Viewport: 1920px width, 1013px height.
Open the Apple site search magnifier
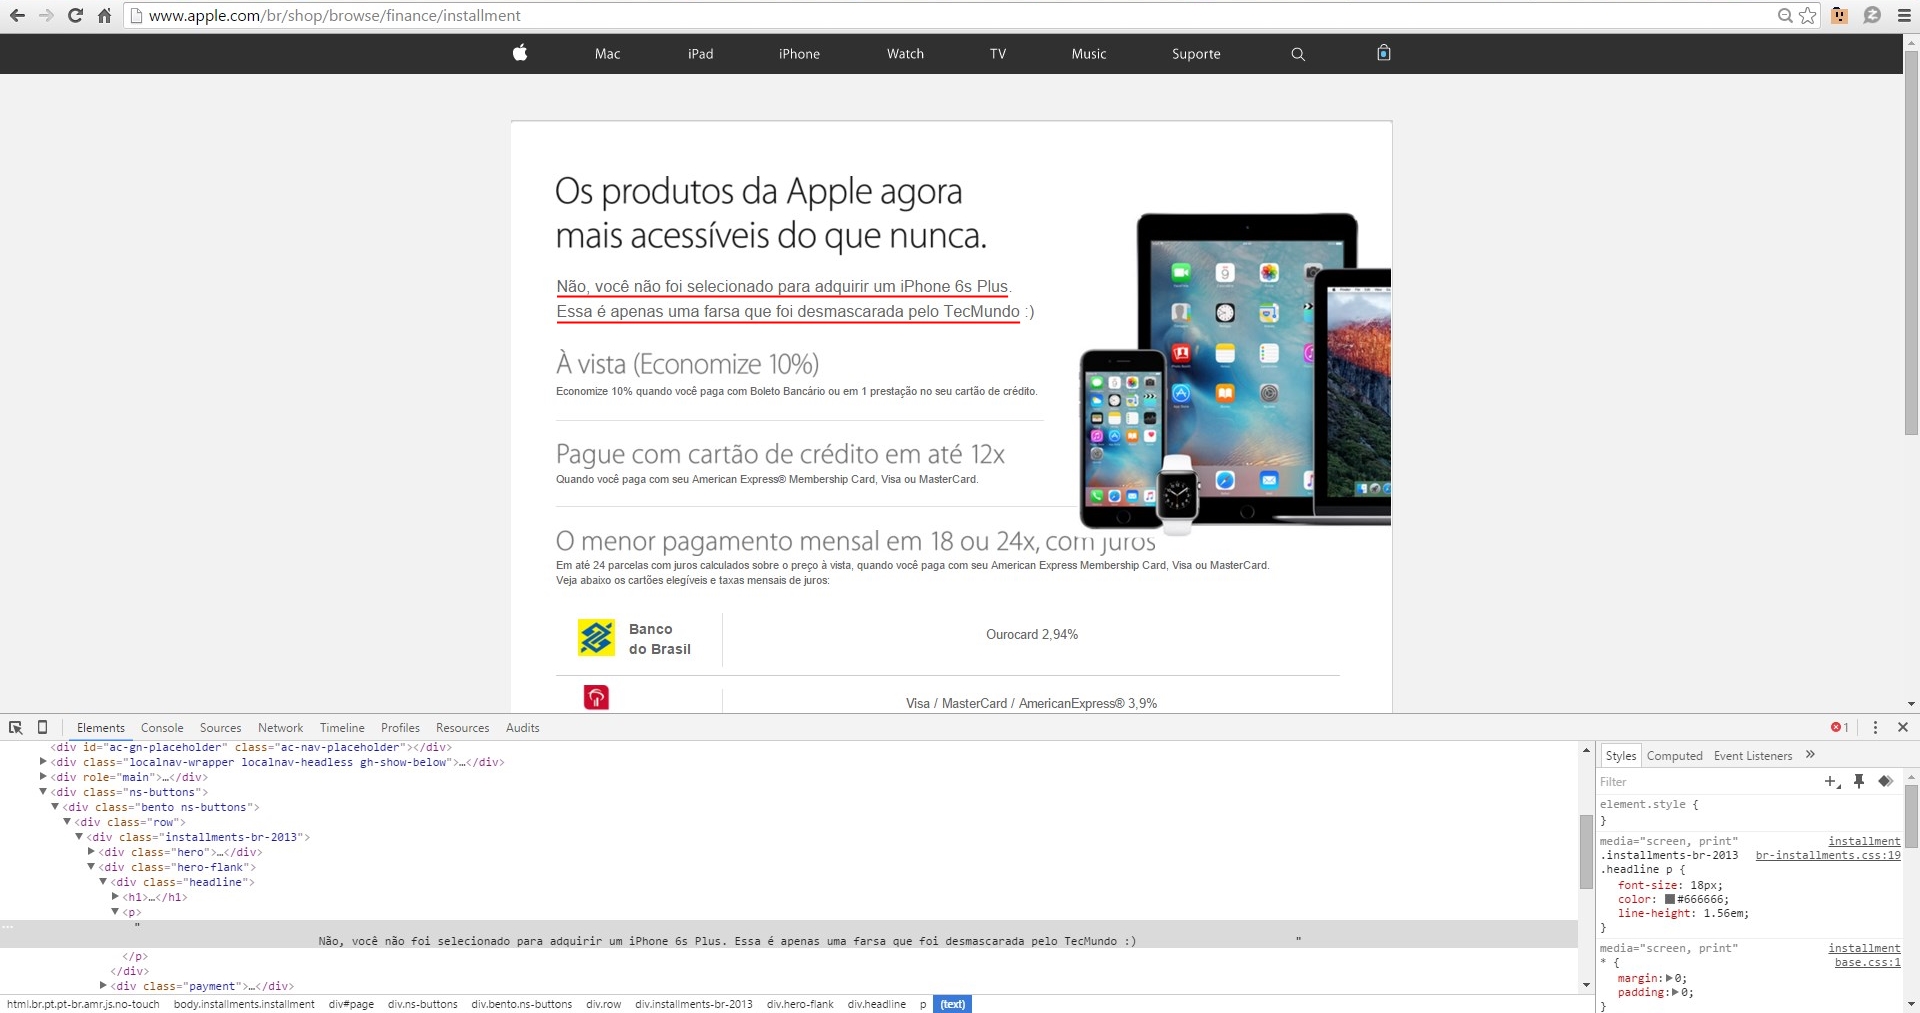[1298, 54]
